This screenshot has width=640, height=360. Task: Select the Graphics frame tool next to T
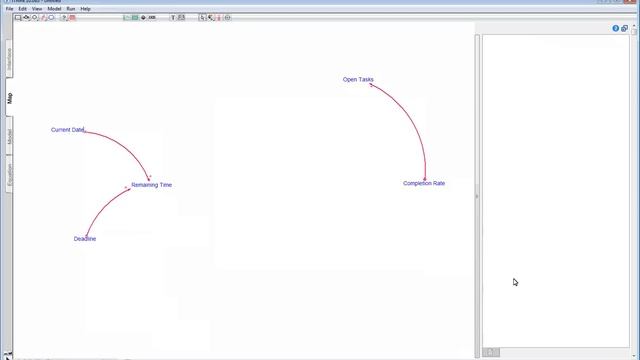pos(182,18)
